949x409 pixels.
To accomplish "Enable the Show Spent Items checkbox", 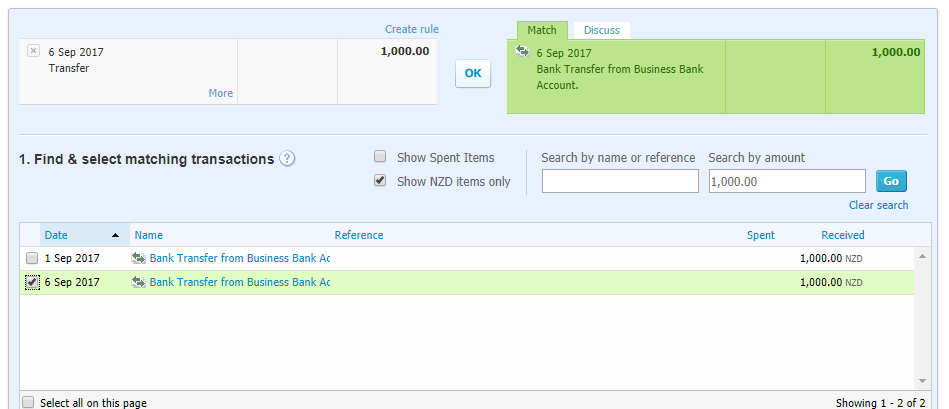I will pyautogui.click(x=380, y=157).
